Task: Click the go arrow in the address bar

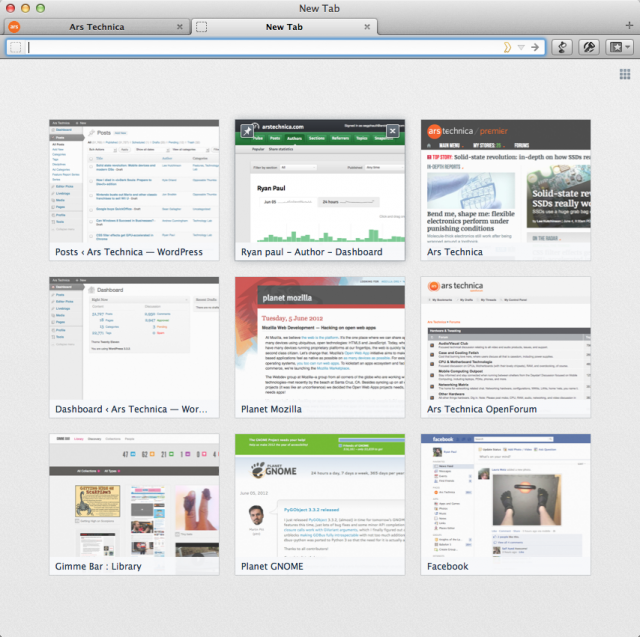Action: pos(535,47)
